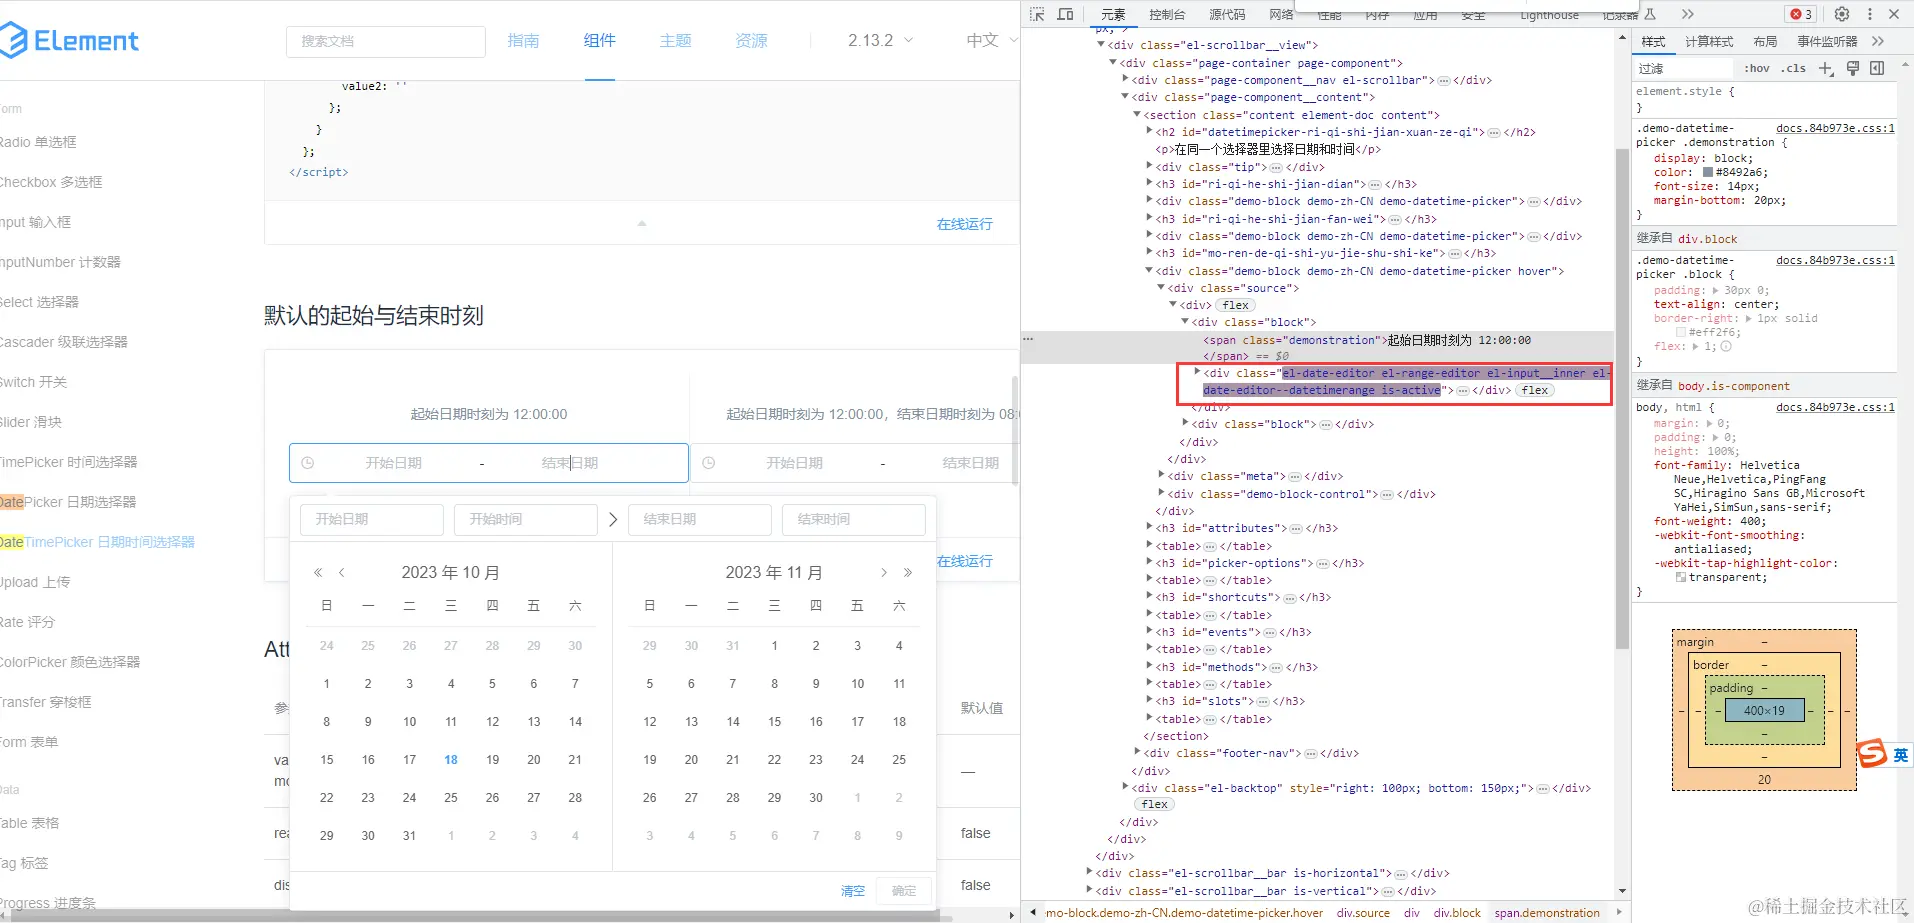
Task: Open the DevTools three-dot customize menu
Action: tap(1869, 14)
